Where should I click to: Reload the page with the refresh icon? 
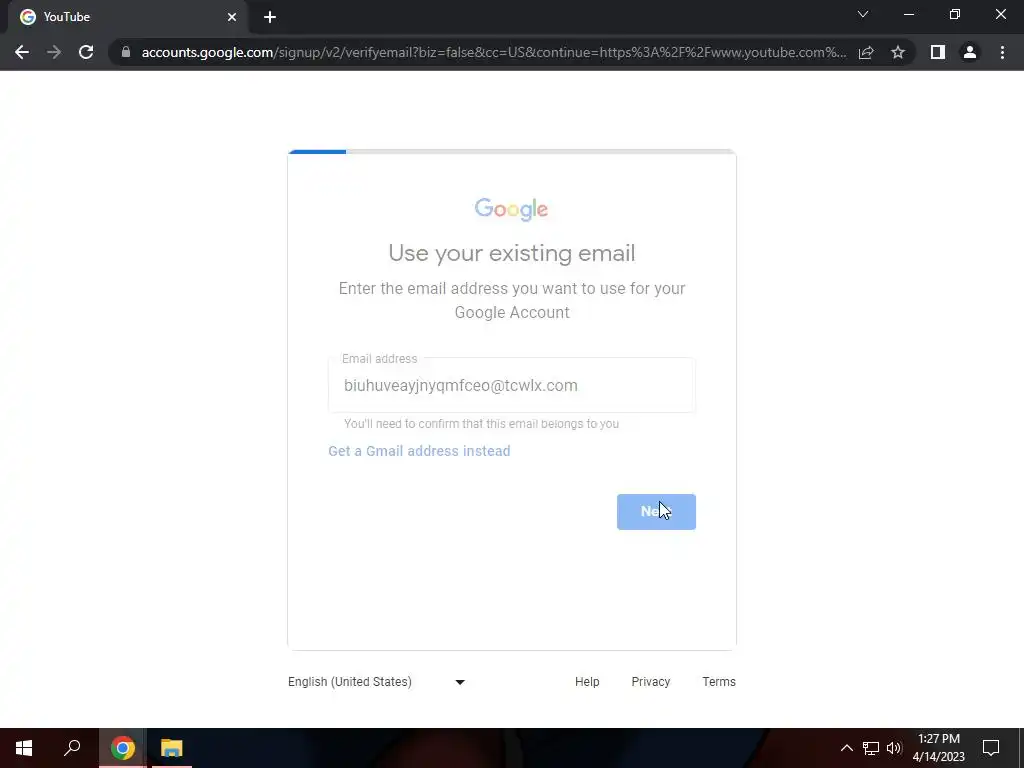[x=86, y=52]
